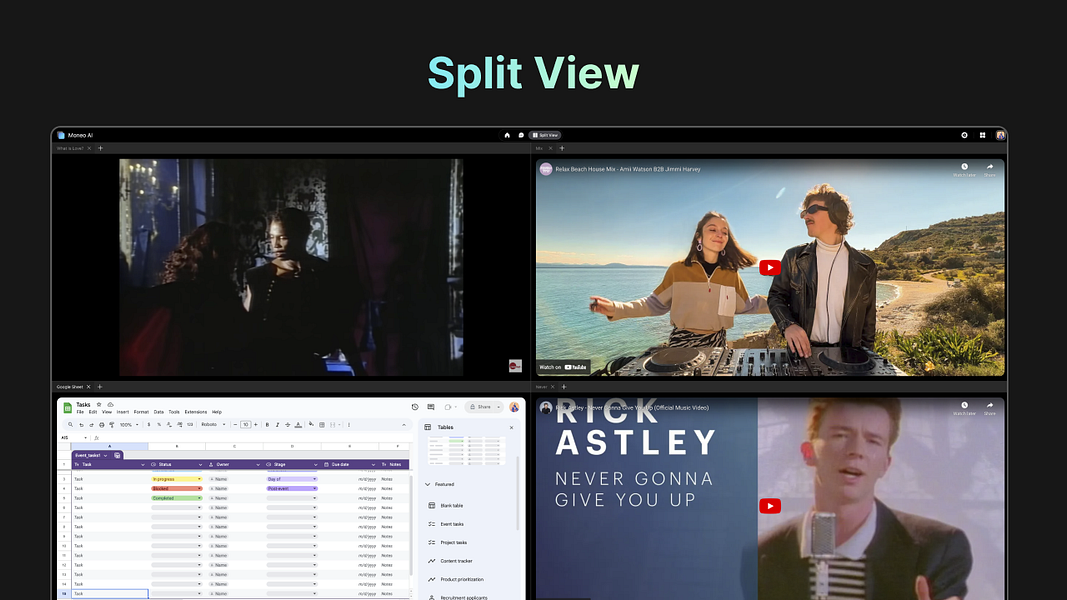The height and width of the screenshot is (600, 1067).
Task: Click Share on the Rick Astley video
Action: pos(989,408)
